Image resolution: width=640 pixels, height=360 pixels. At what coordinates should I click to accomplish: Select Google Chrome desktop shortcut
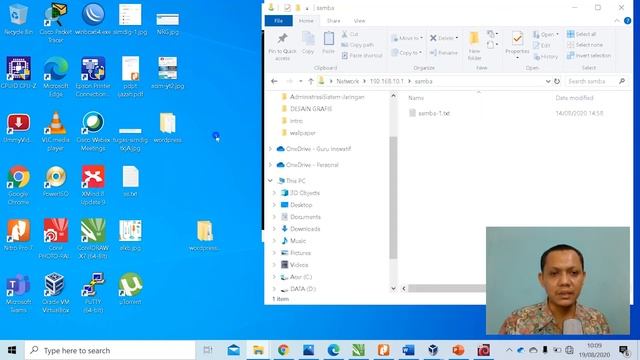18,184
